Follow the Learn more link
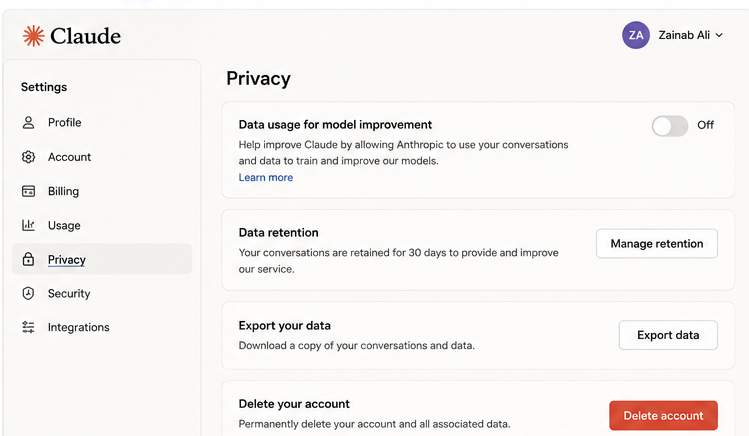The height and width of the screenshot is (436, 749). click(x=266, y=178)
